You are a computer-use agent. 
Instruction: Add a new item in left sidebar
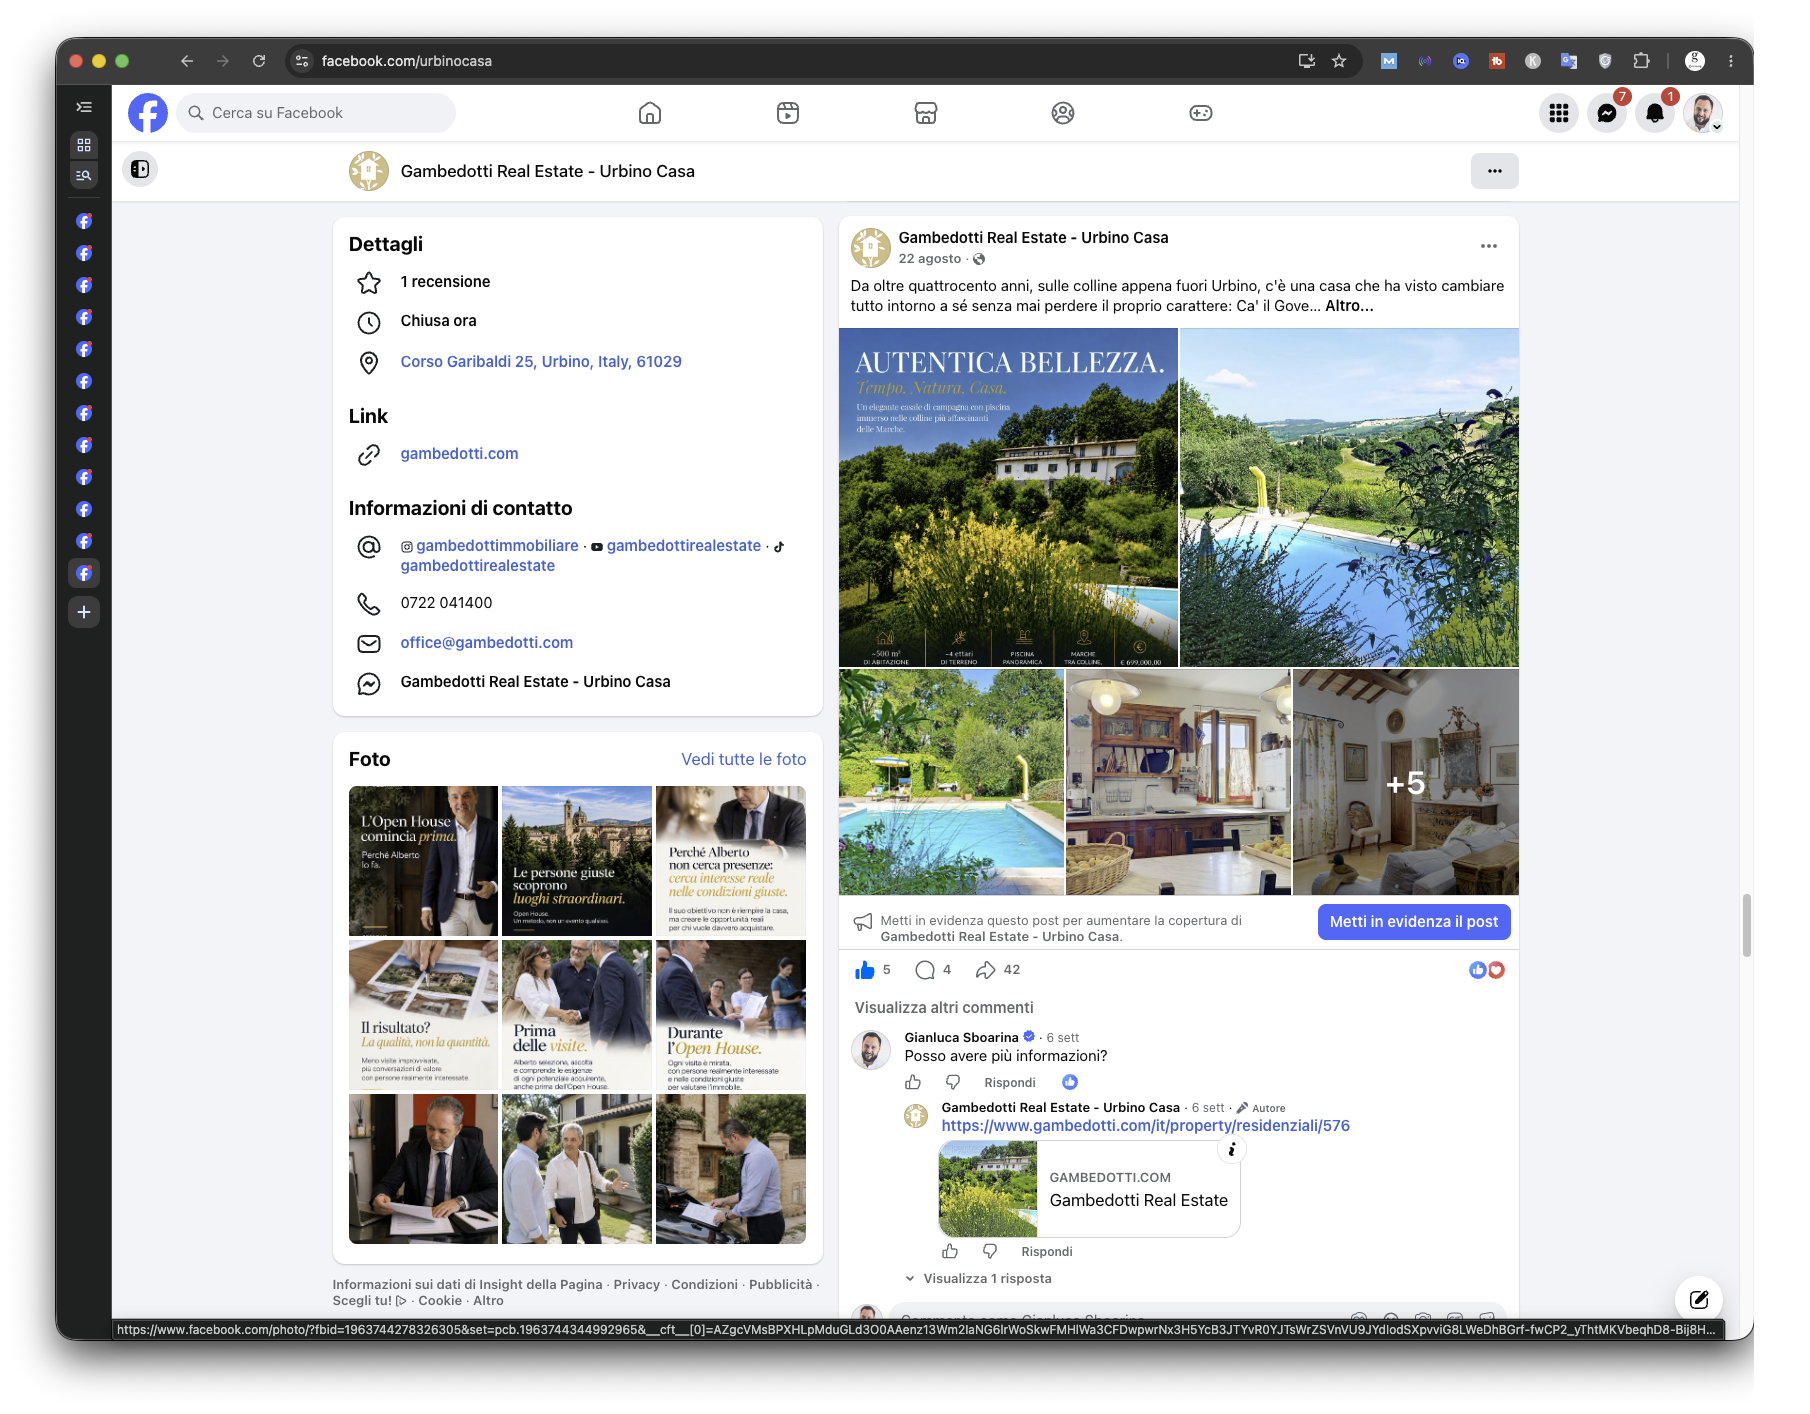[x=84, y=612]
